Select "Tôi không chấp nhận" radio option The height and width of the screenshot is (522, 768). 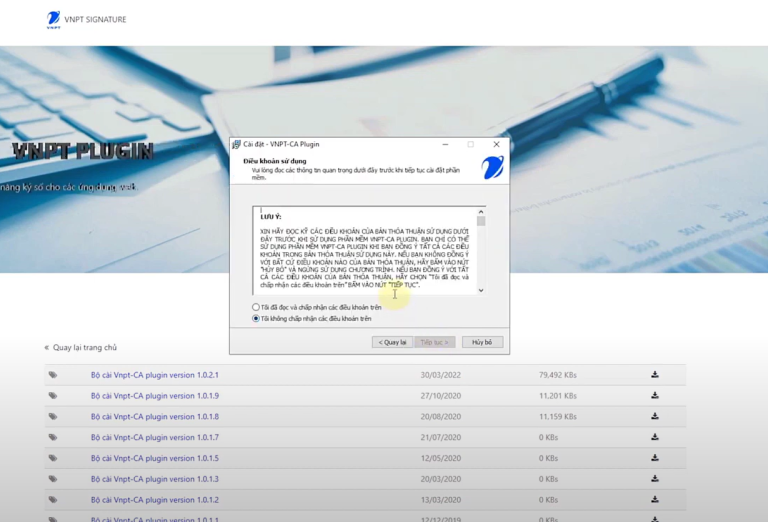point(256,319)
